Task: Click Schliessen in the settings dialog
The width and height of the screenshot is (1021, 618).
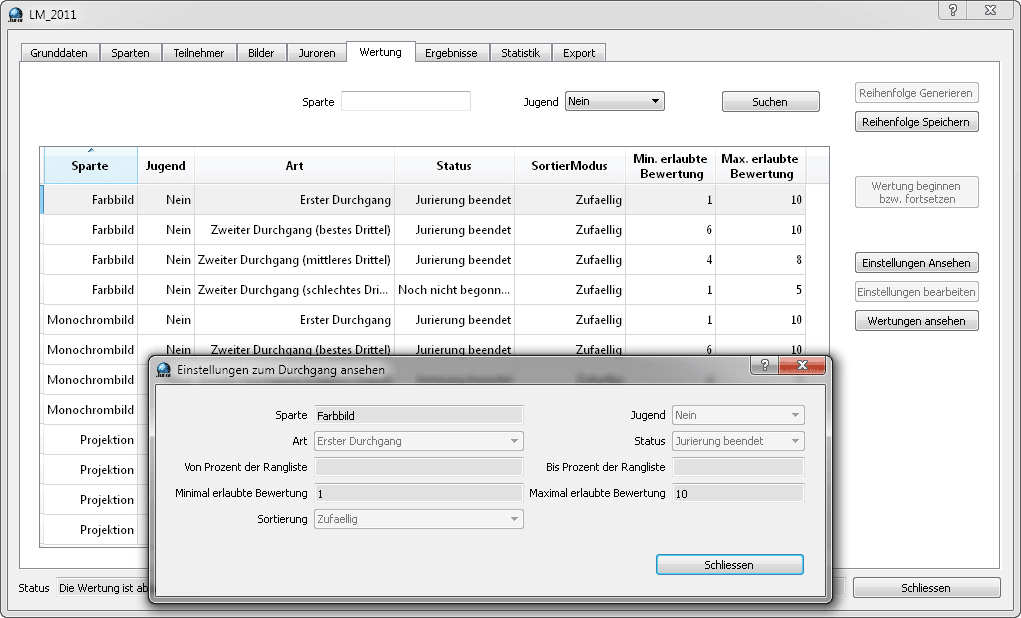Action: (x=729, y=565)
